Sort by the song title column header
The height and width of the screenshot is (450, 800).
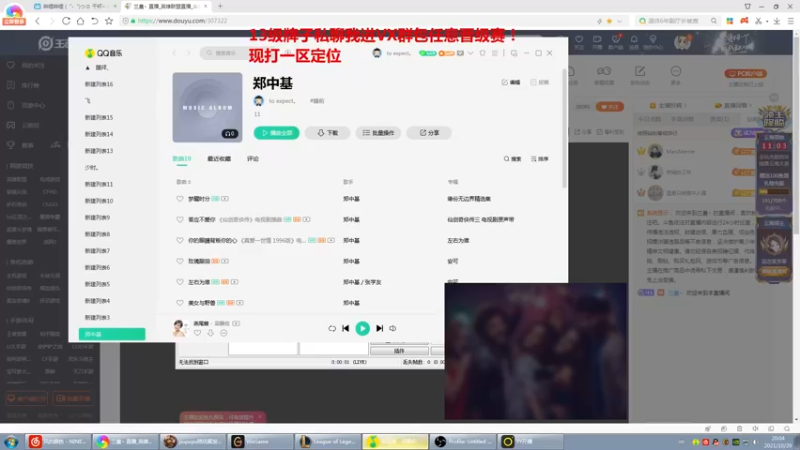tap(183, 182)
